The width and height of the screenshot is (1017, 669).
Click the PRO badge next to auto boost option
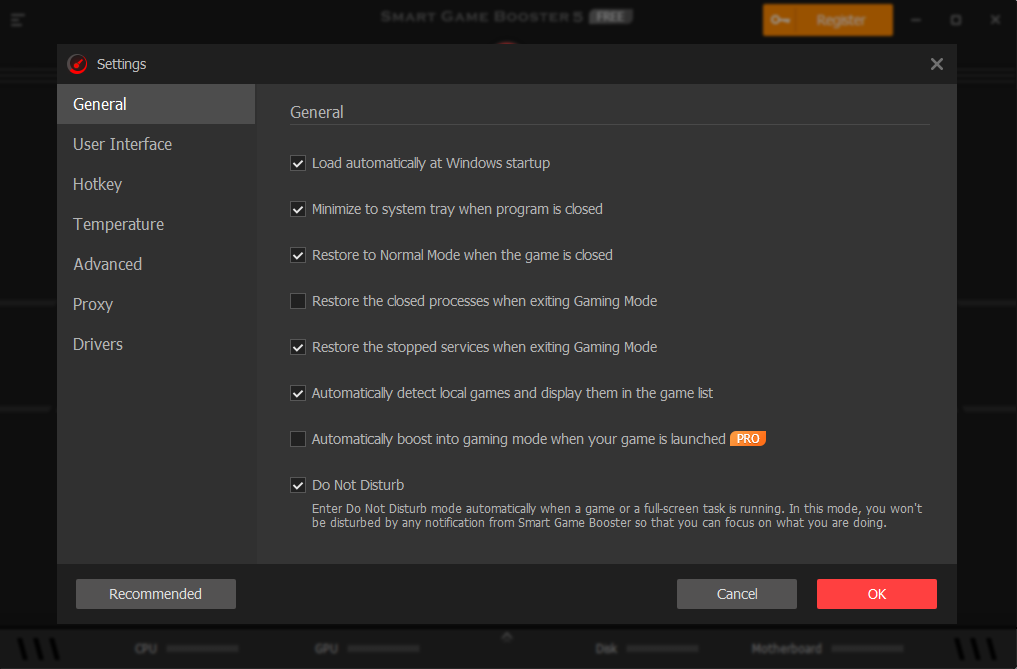pyautogui.click(x=748, y=439)
